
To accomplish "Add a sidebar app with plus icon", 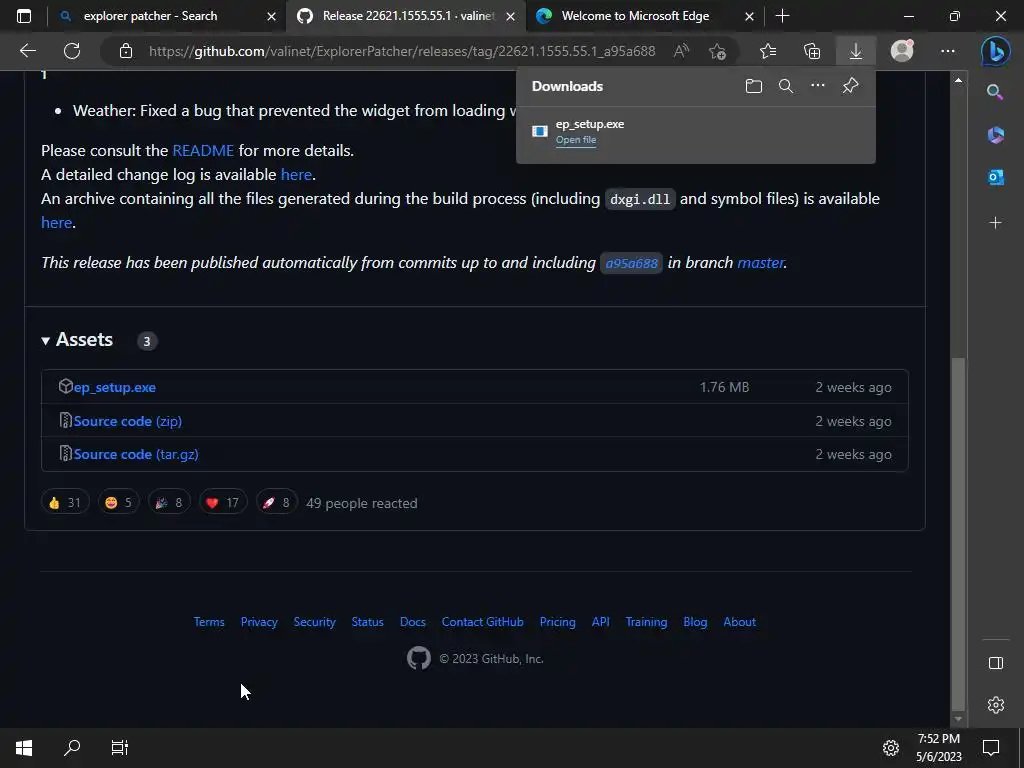I will pos(995,223).
